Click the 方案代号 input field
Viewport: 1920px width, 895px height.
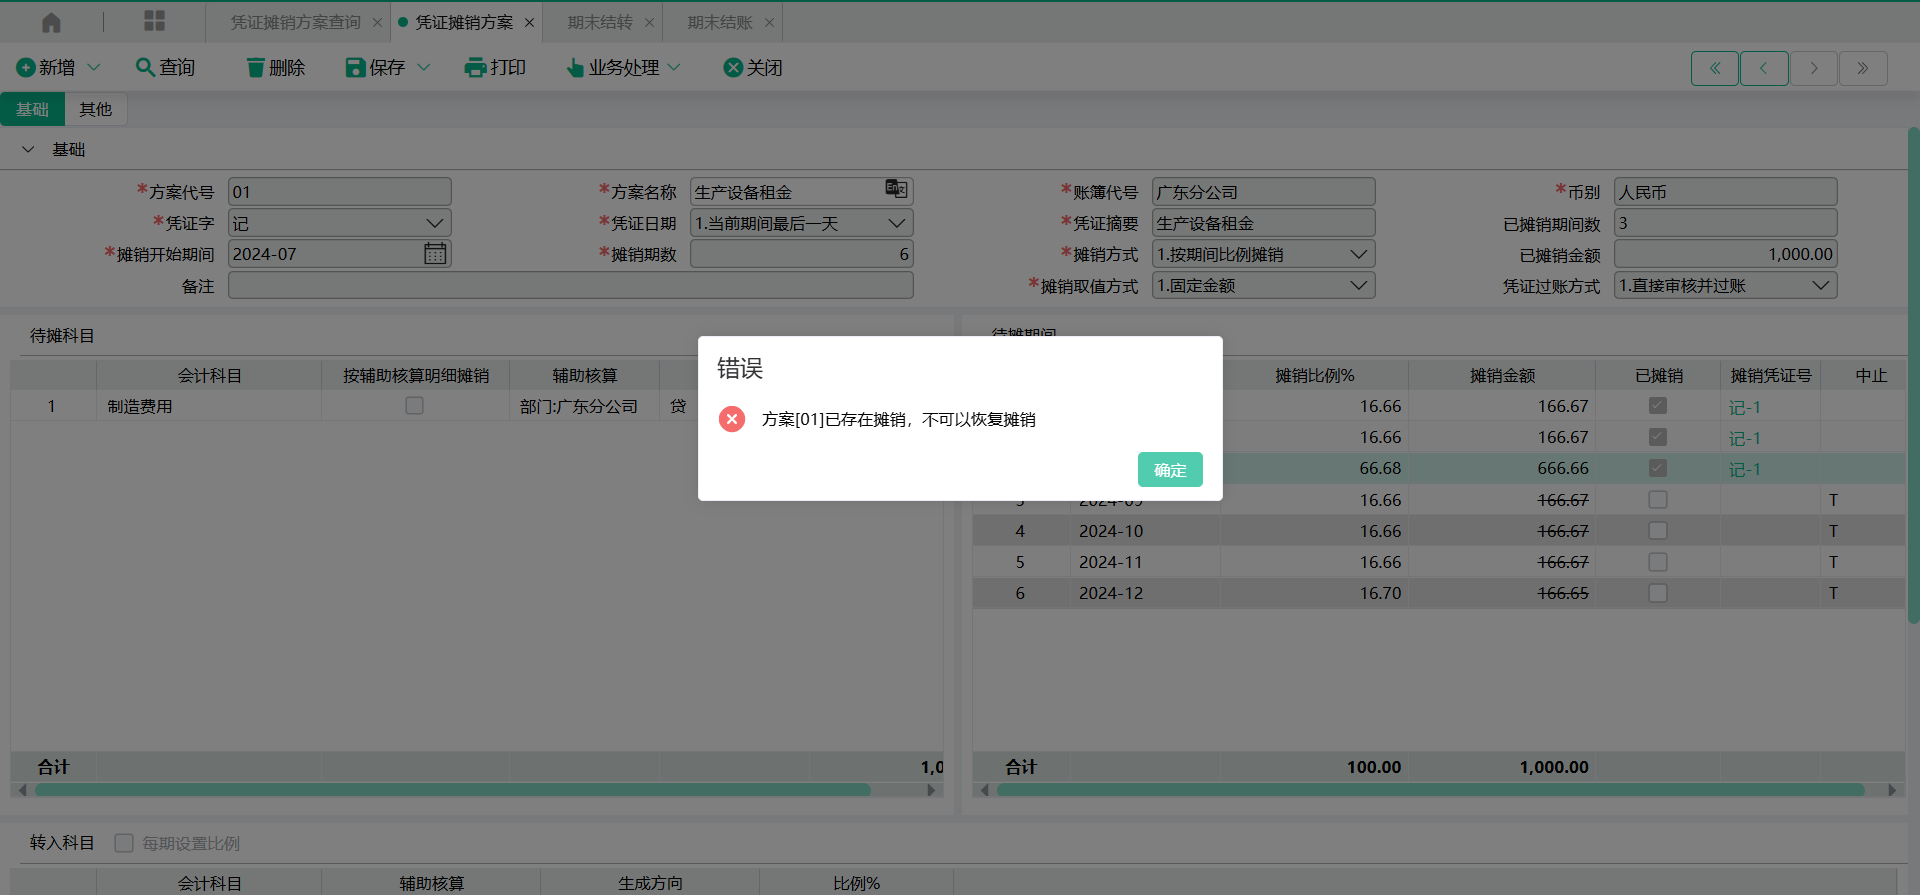pos(340,191)
